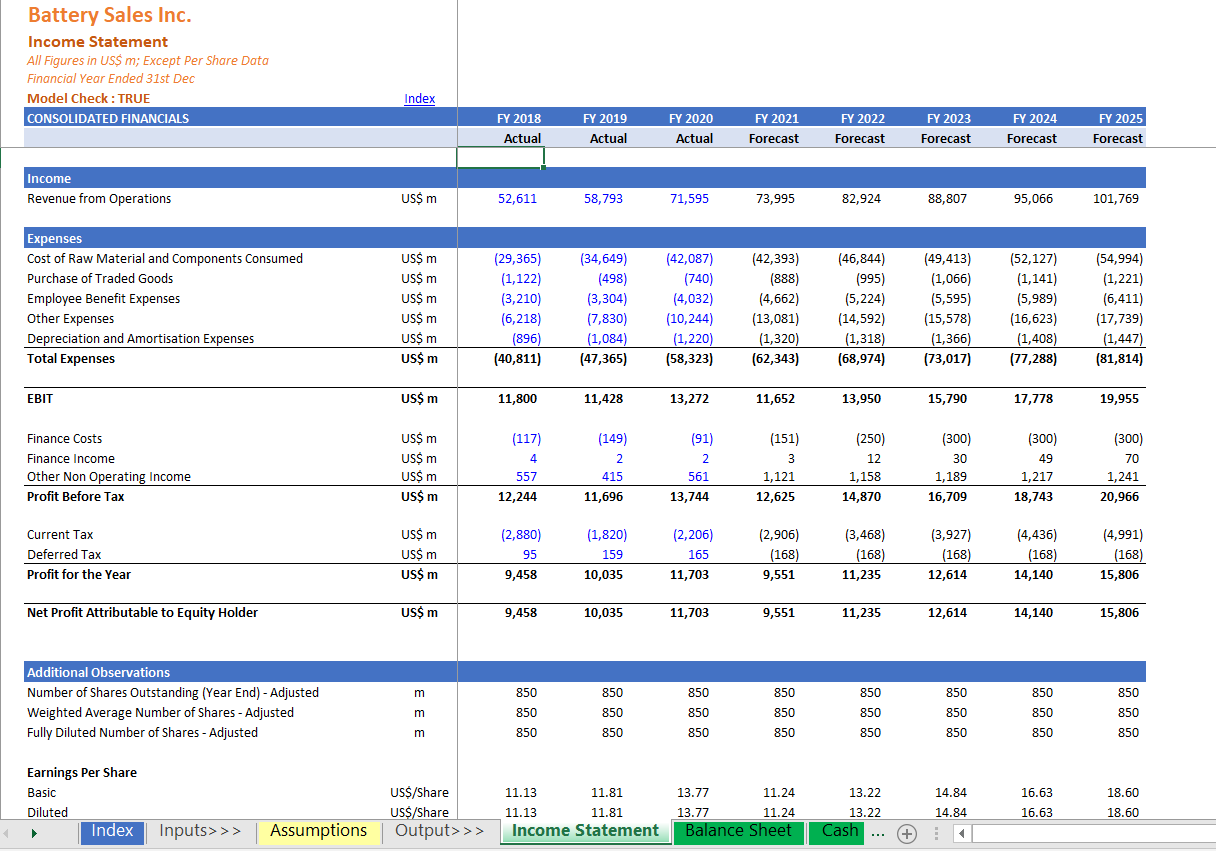The image size is (1216, 851).
Task: Click 'CONSOLIDATED FINANCIALS' header cell
Action: pos(108,118)
